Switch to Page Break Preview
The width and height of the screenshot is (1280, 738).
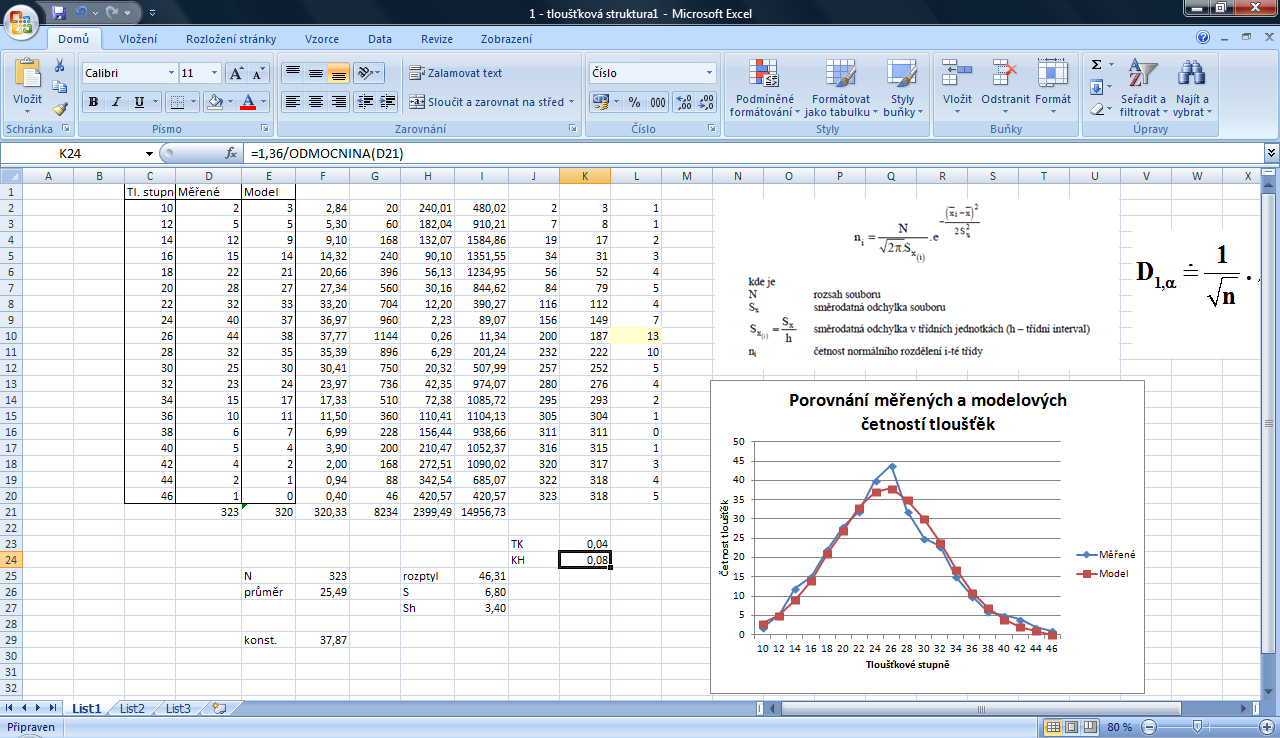[x=1090, y=727]
